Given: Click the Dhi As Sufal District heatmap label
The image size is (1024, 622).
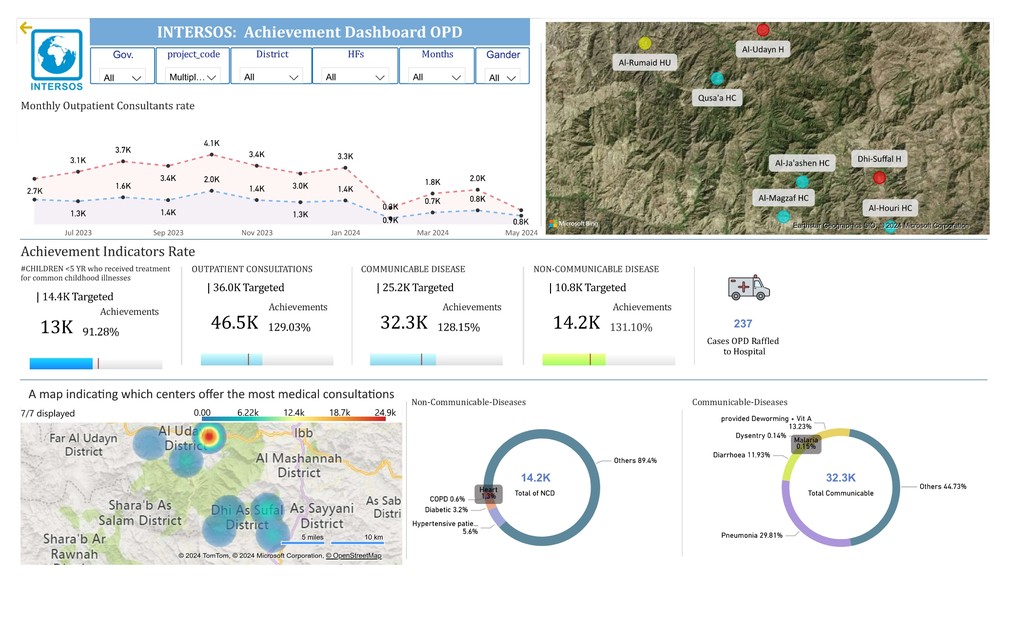Looking at the screenshot, I should (247, 517).
